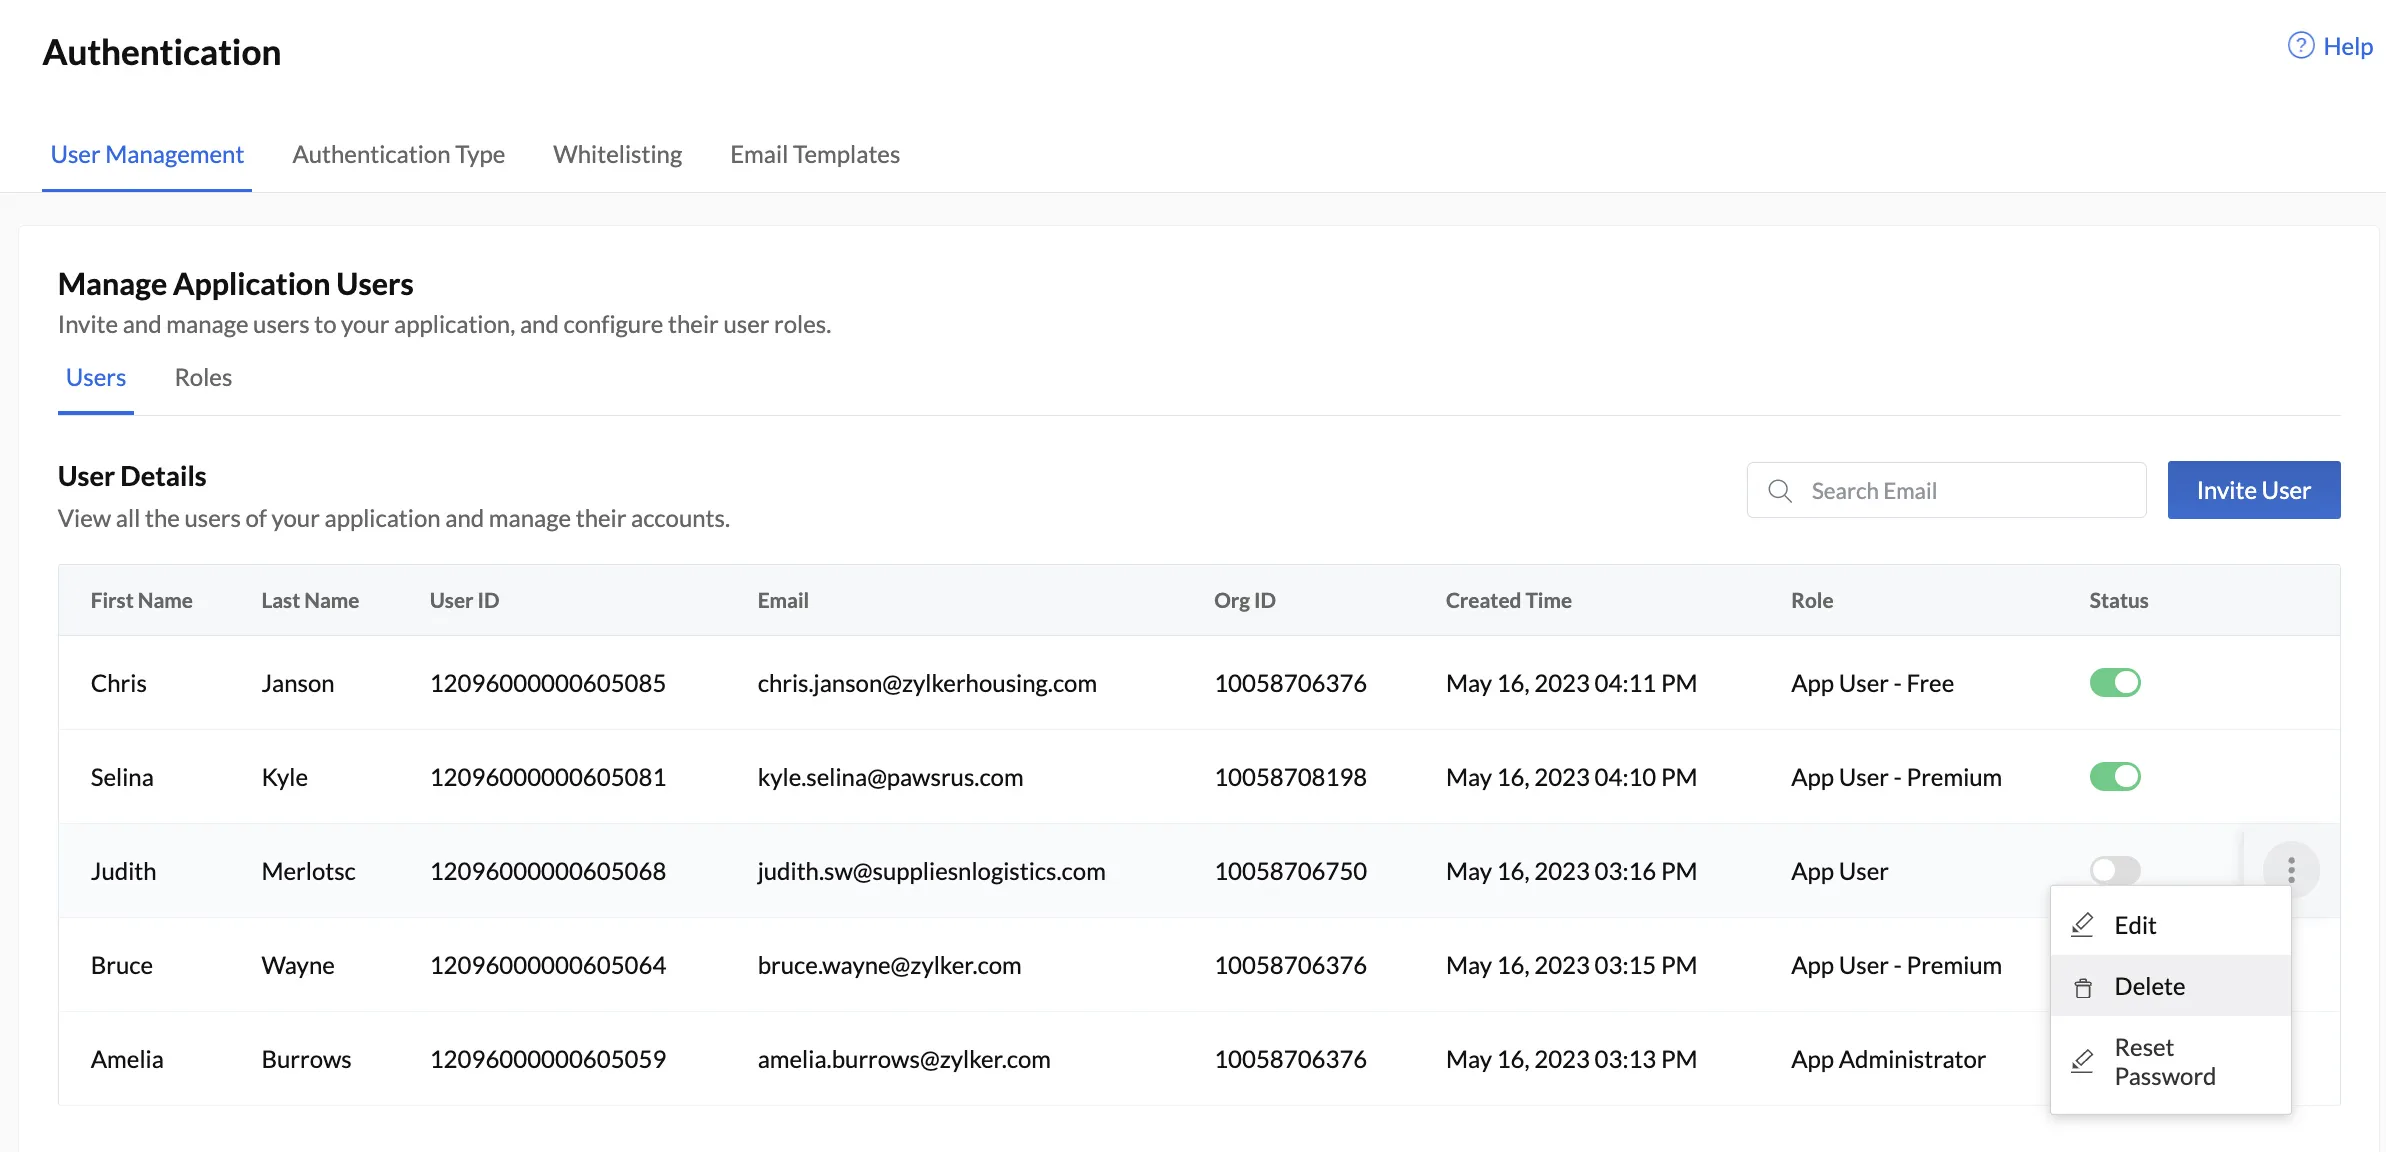The width and height of the screenshot is (2386, 1152).
Task: Click the Invite User button
Action: 2254,490
